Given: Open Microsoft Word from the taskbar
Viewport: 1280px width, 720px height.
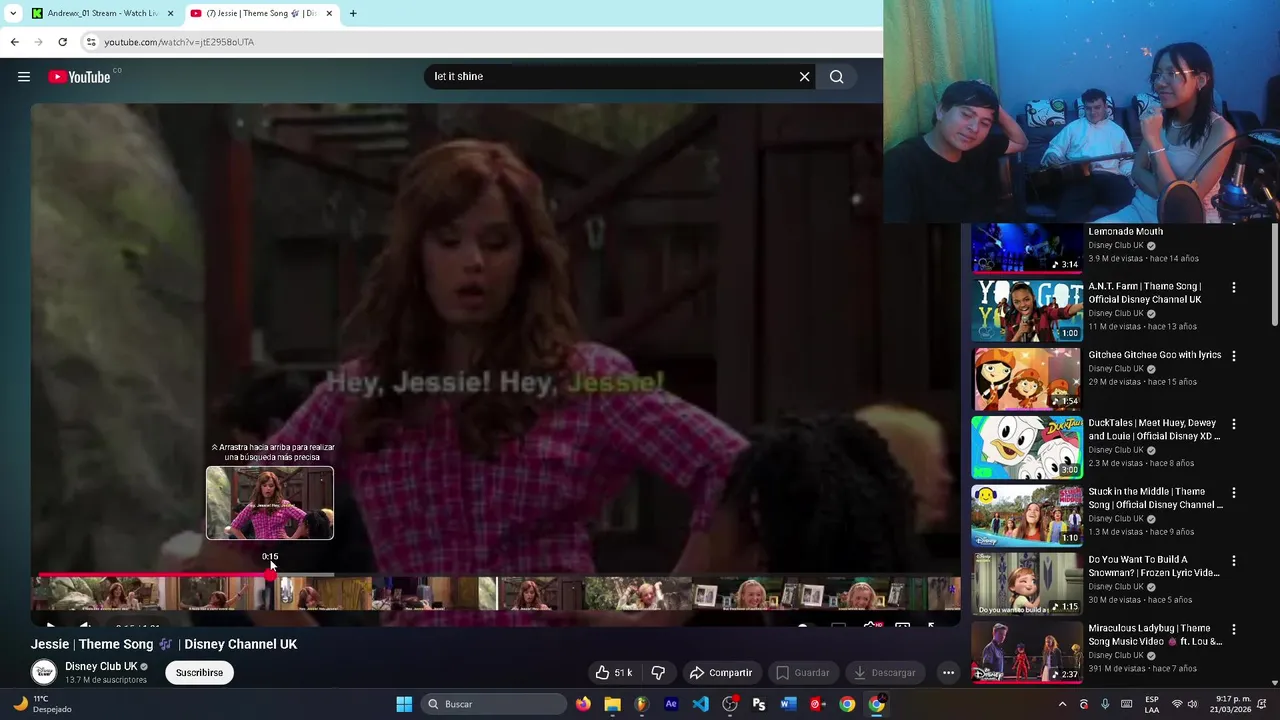Looking at the screenshot, I should pyautogui.click(x=788, y=704).
